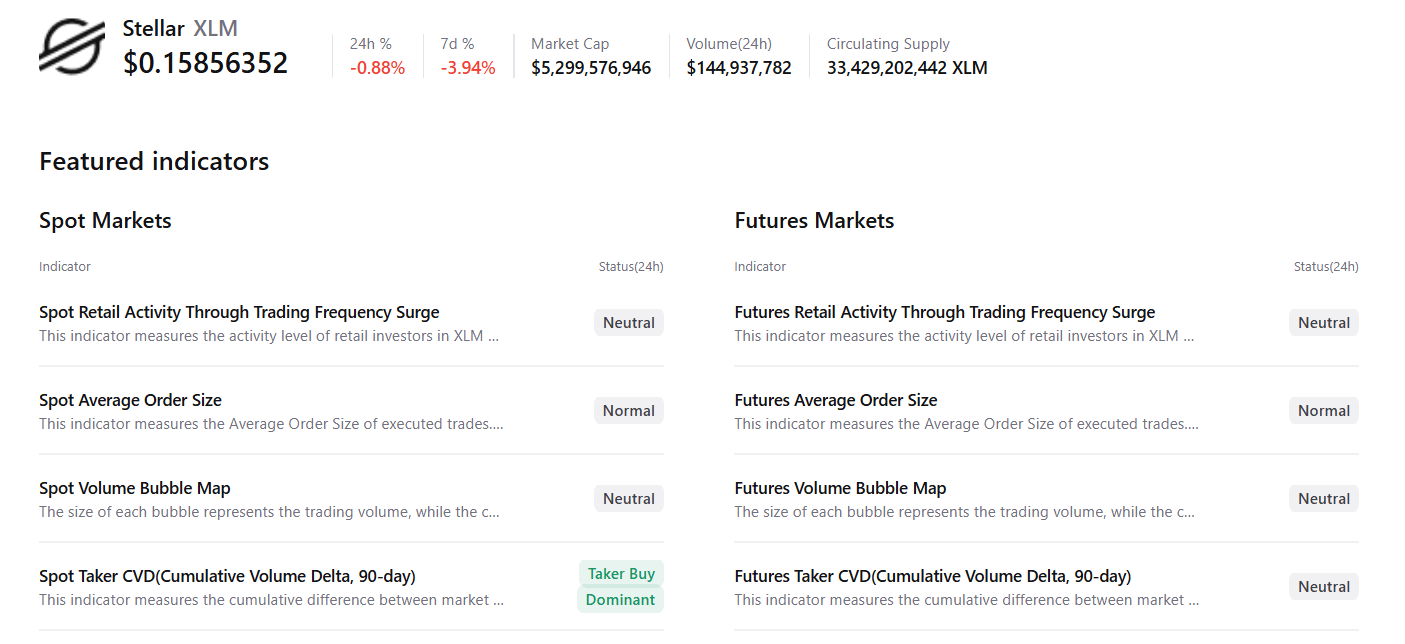The image size is (1405, 644).
Task: Click Indicator column header in Futures Markets
Action: [x=760, y=267]
